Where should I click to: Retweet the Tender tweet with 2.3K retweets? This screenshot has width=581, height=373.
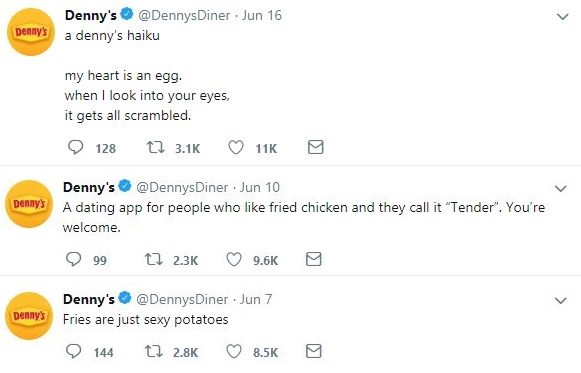(x=153, y=259)
